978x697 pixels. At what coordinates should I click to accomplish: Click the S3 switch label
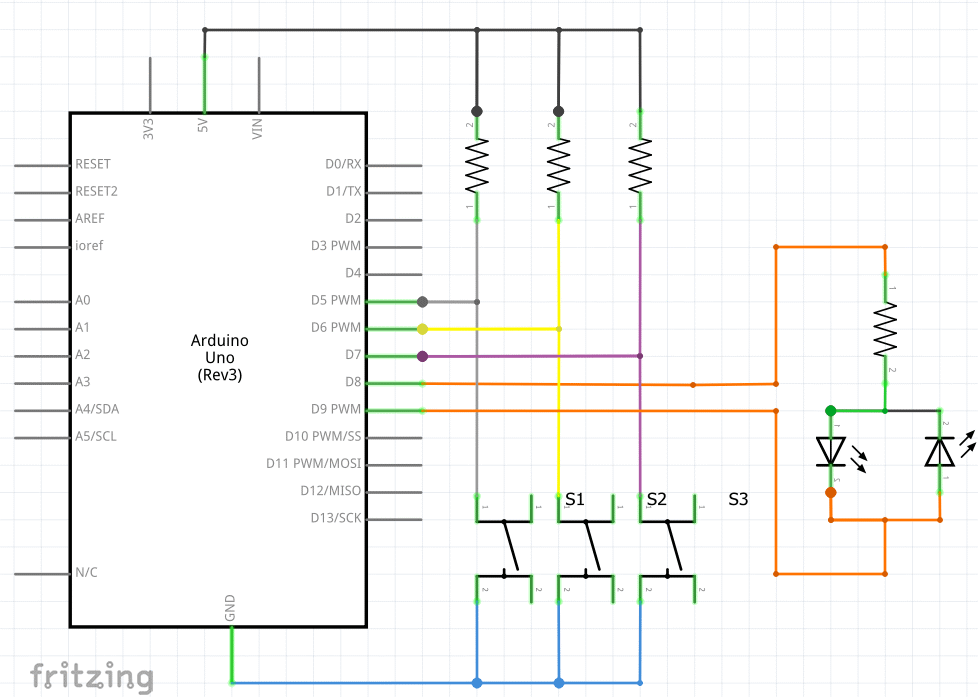point(738,499)
